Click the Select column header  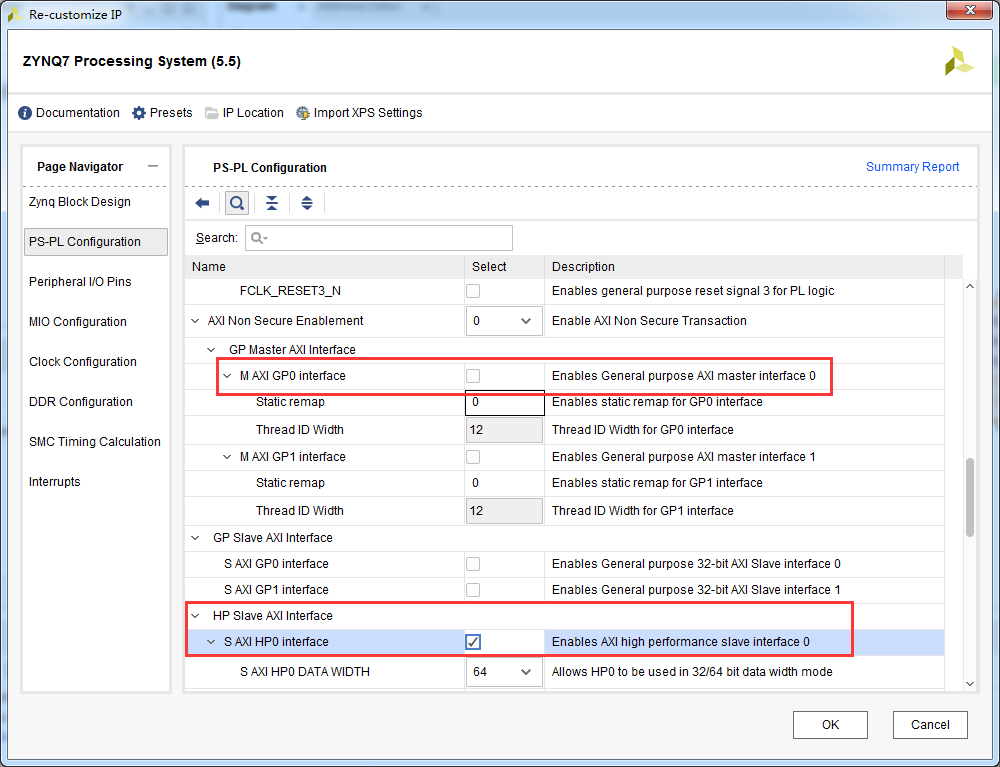tap(504, 267)
